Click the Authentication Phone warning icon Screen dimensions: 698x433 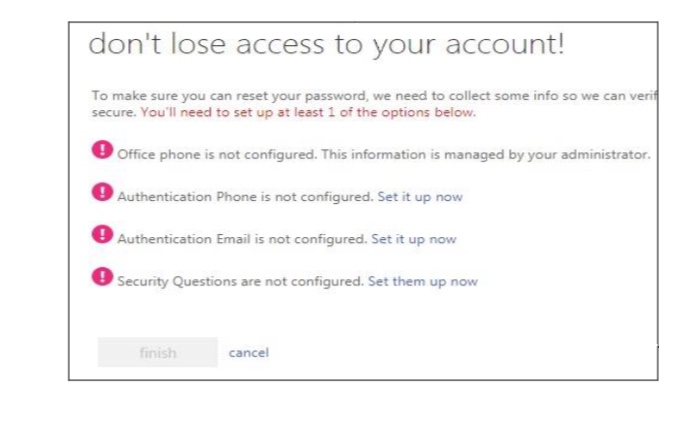(102, 192)
